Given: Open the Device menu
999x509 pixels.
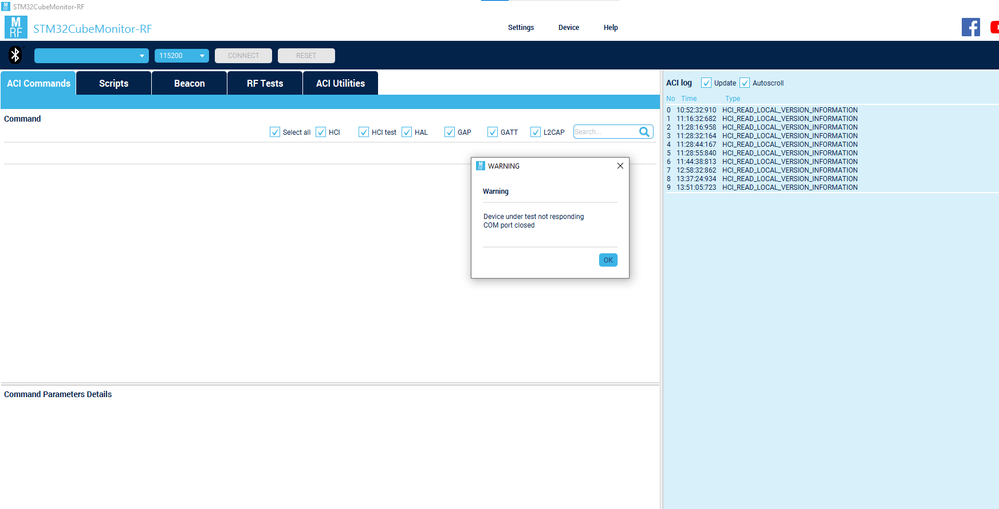Looking at the screenshot, I should point(569,27).
